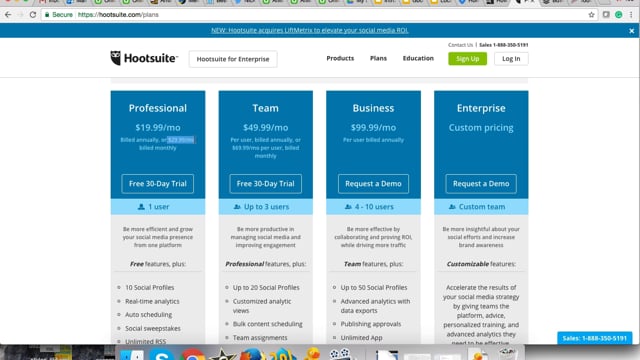Image resolution: width=640 pixels, height=360 pixels.
Task: Click the Publishing approvals item
Action: pyautogui.click(x=371, y=324)
